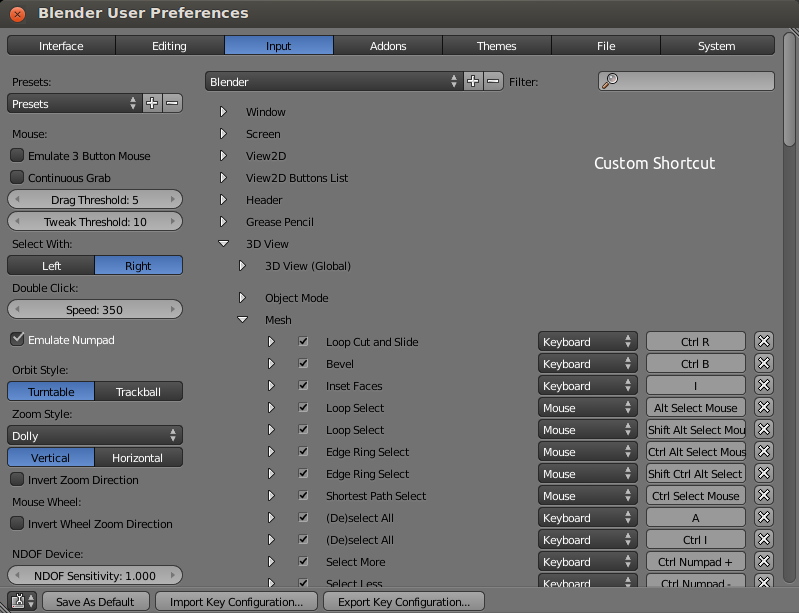Expand the View2D Buttons List category
The image size is (799, 613).
click(x=223, y=177)
